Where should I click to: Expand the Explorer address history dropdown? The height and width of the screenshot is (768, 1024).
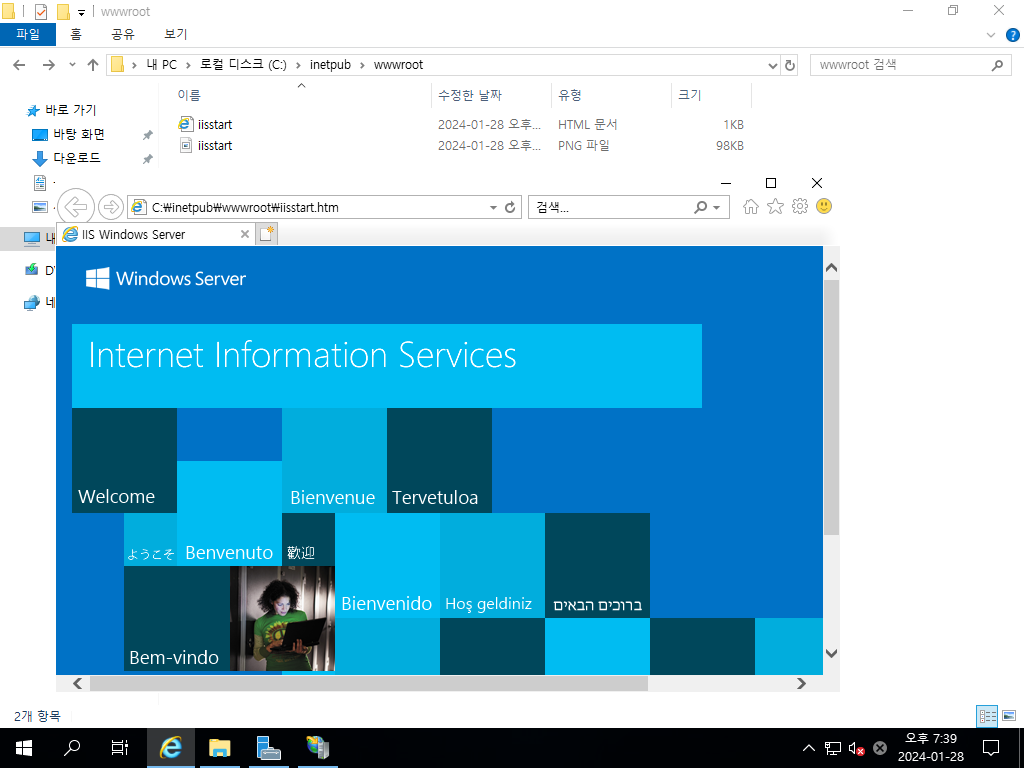(773, 65)
